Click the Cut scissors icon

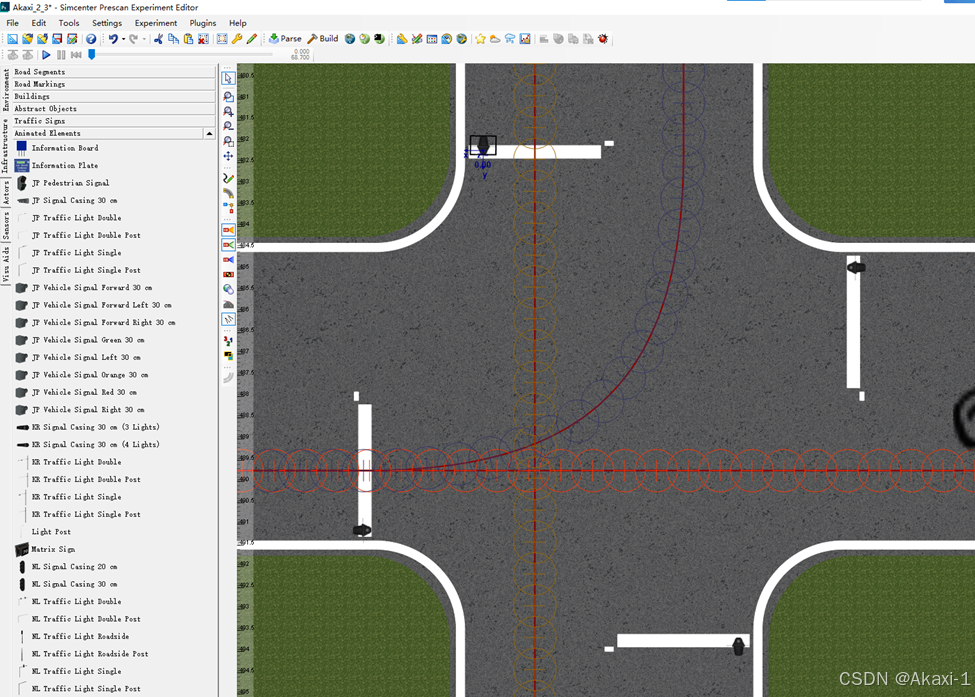tap(159, 39)
